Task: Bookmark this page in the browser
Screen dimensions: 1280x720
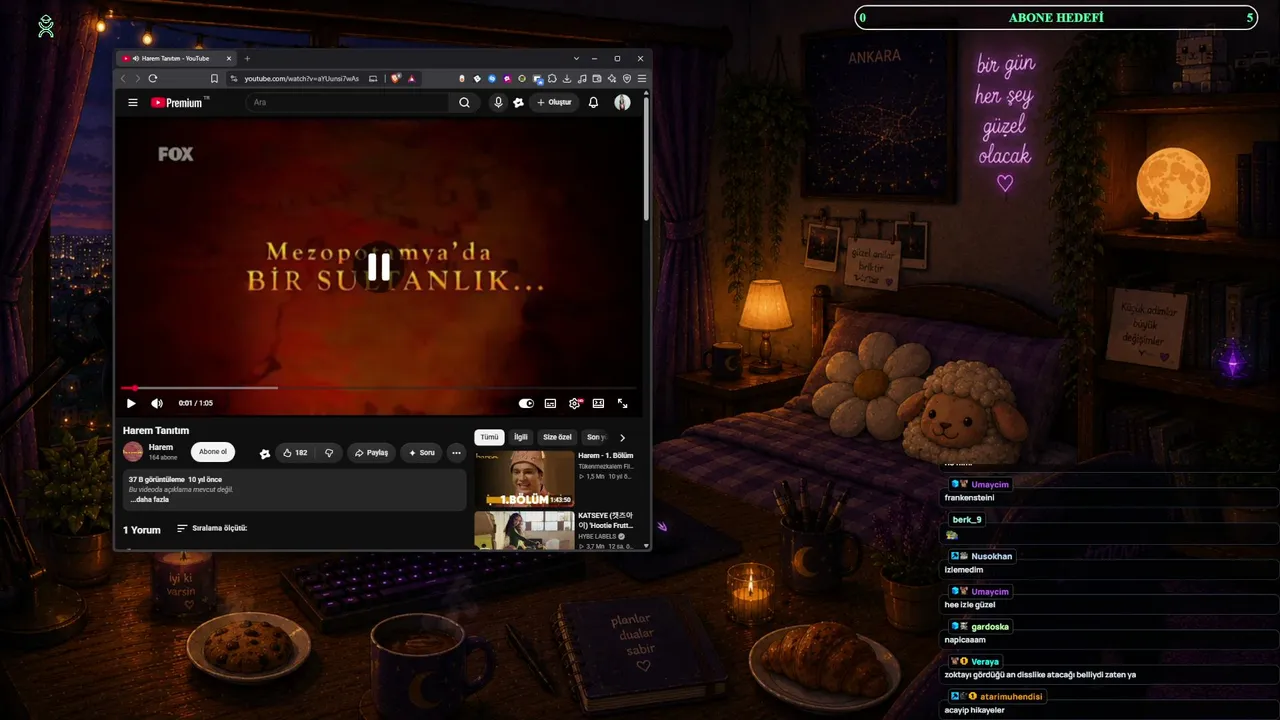Action: click(x=214, y=78)
